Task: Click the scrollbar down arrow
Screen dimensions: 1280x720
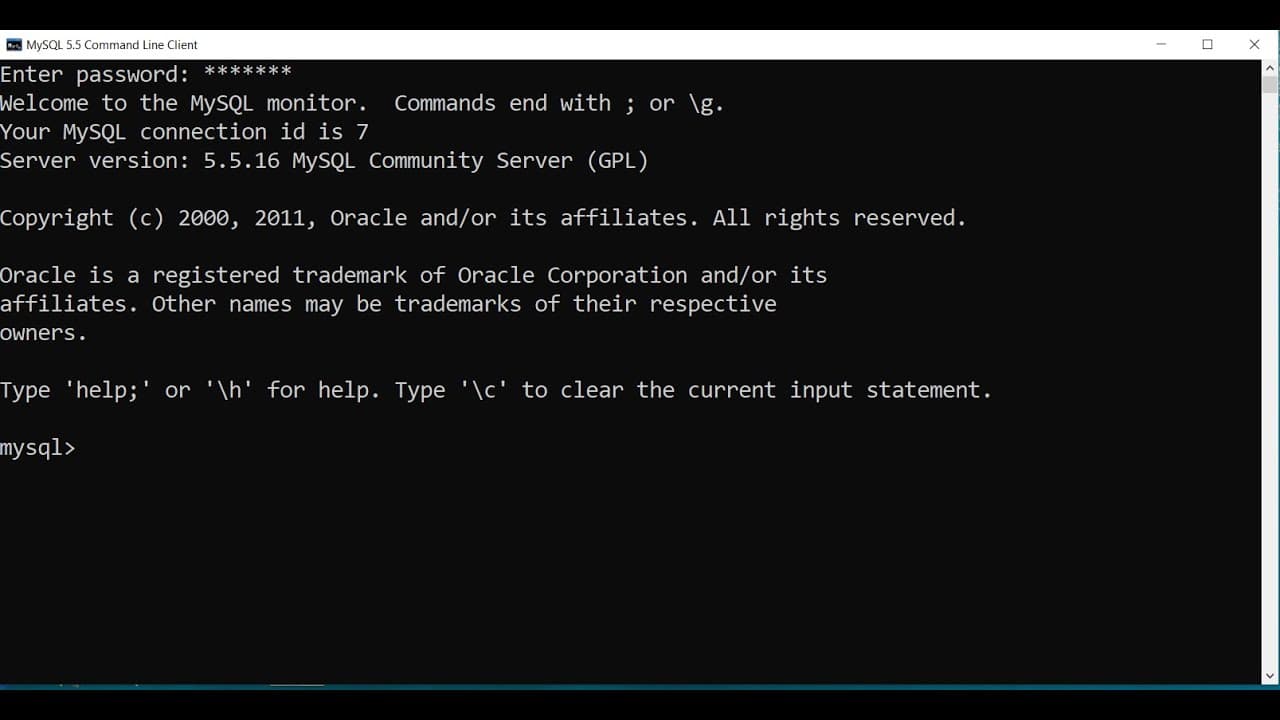Action: (1270, 677)
